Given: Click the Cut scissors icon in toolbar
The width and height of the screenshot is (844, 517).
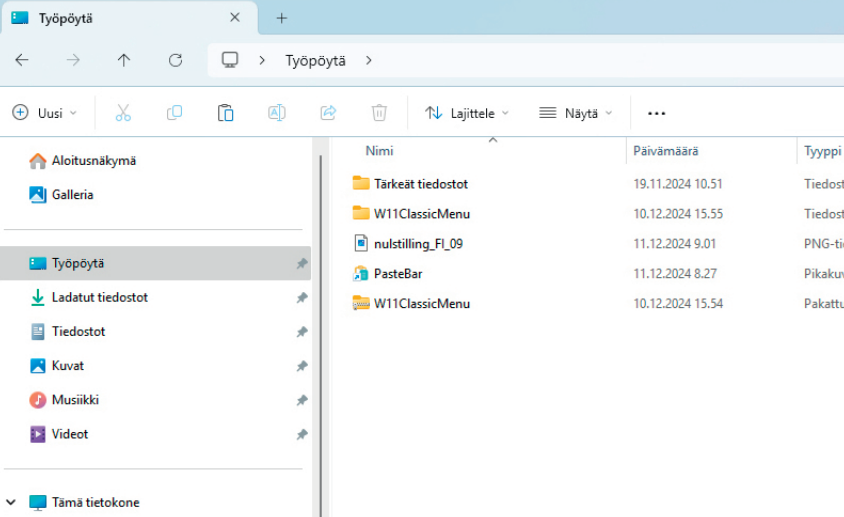Looking at the screenshot, I should (x=123, y=113).
